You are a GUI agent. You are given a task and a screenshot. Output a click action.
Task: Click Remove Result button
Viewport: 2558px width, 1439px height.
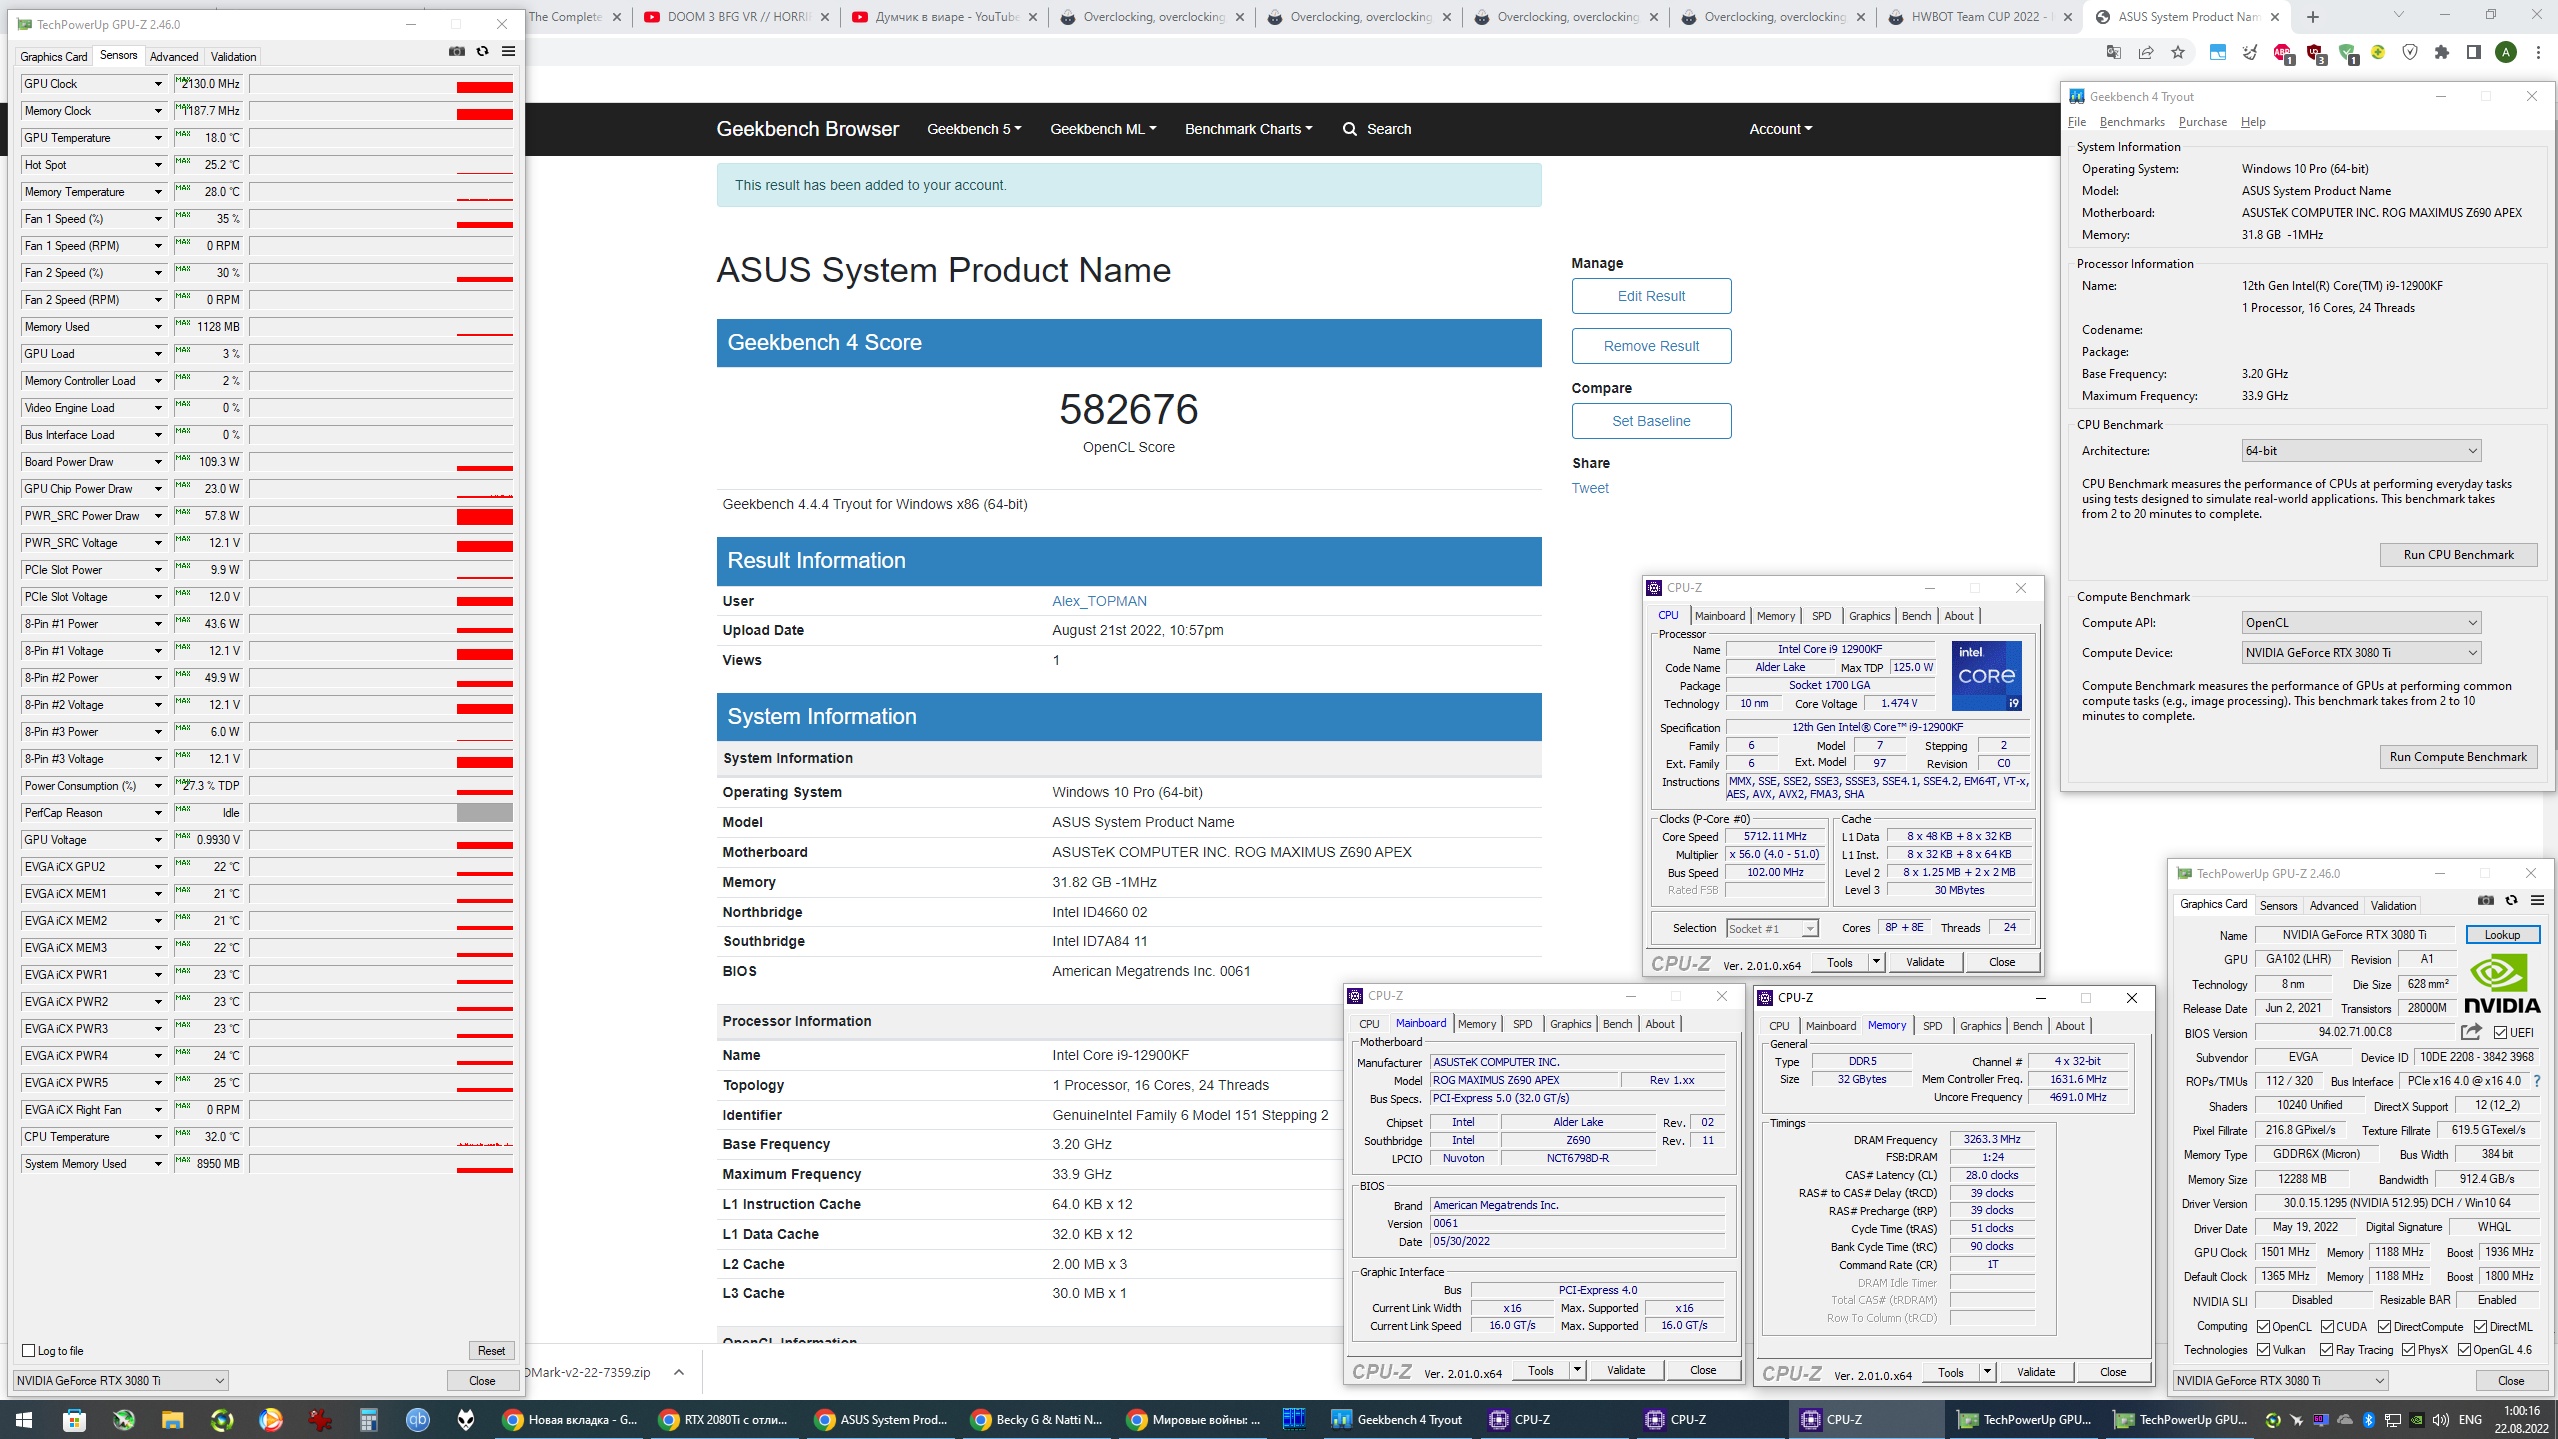[1651, 346]
